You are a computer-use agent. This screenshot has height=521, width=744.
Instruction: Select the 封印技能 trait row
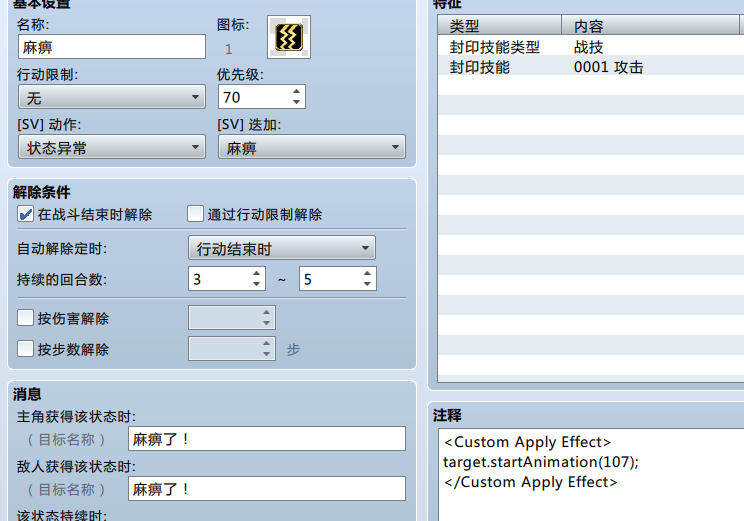tap(591, 67)
